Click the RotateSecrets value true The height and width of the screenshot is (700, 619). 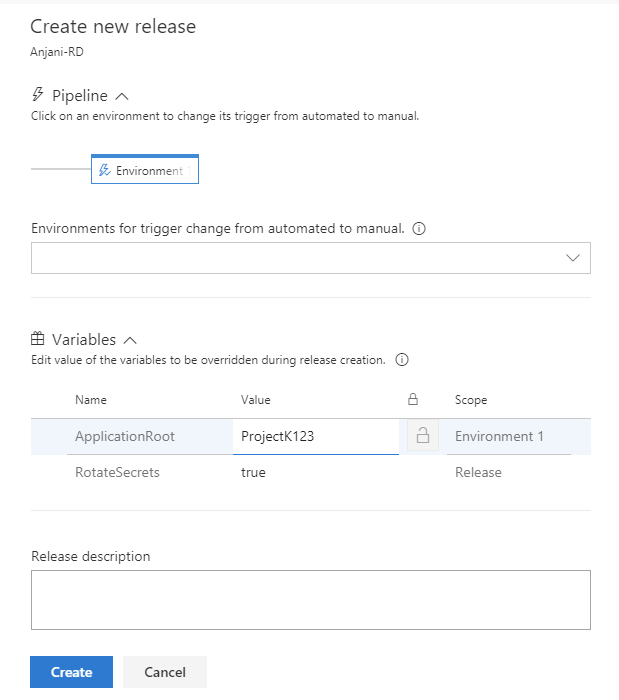tap(253, 472)
